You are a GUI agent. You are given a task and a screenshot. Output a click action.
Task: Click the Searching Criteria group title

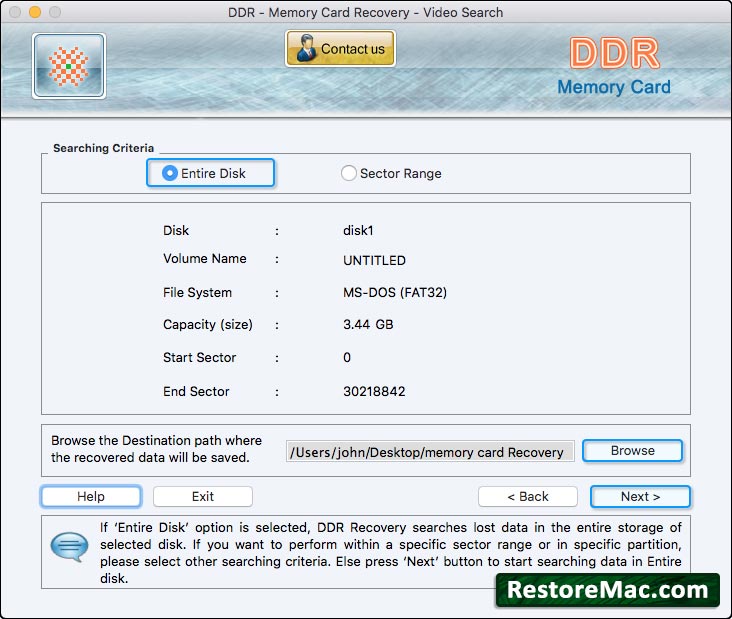[103, 148]
